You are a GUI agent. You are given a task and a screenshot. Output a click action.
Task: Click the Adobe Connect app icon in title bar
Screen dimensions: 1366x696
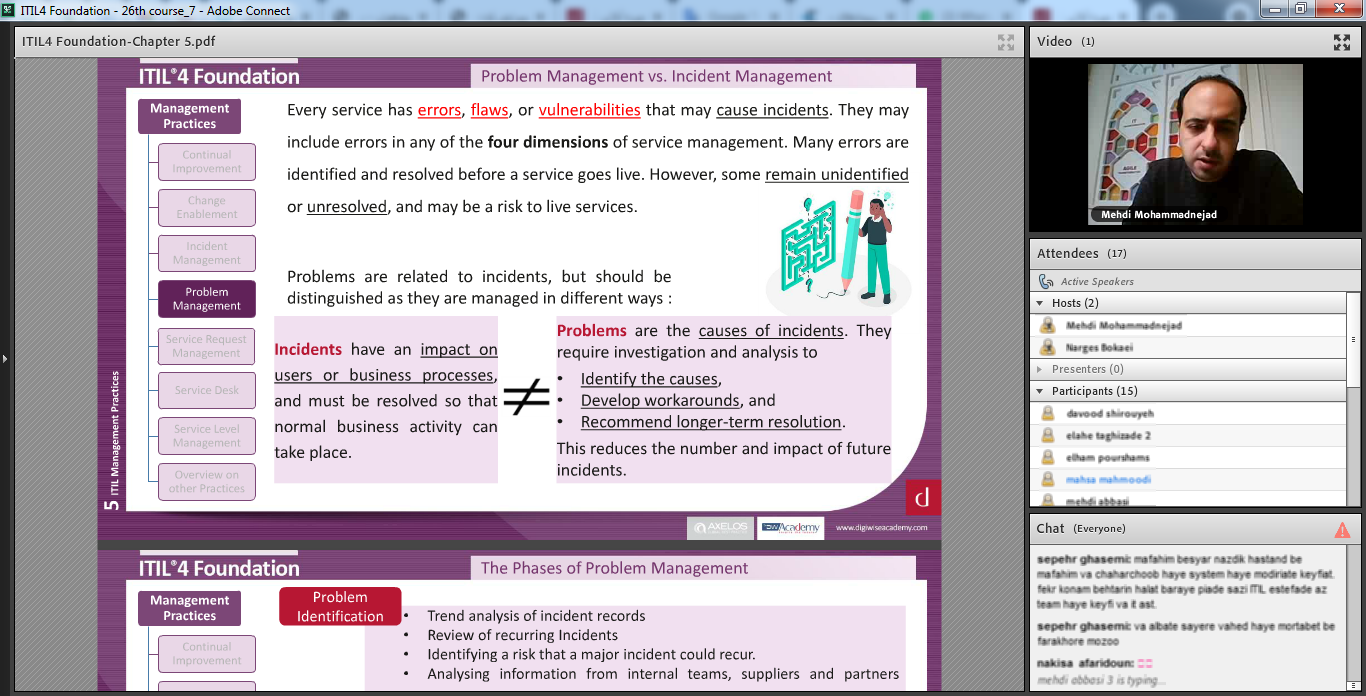10,10
